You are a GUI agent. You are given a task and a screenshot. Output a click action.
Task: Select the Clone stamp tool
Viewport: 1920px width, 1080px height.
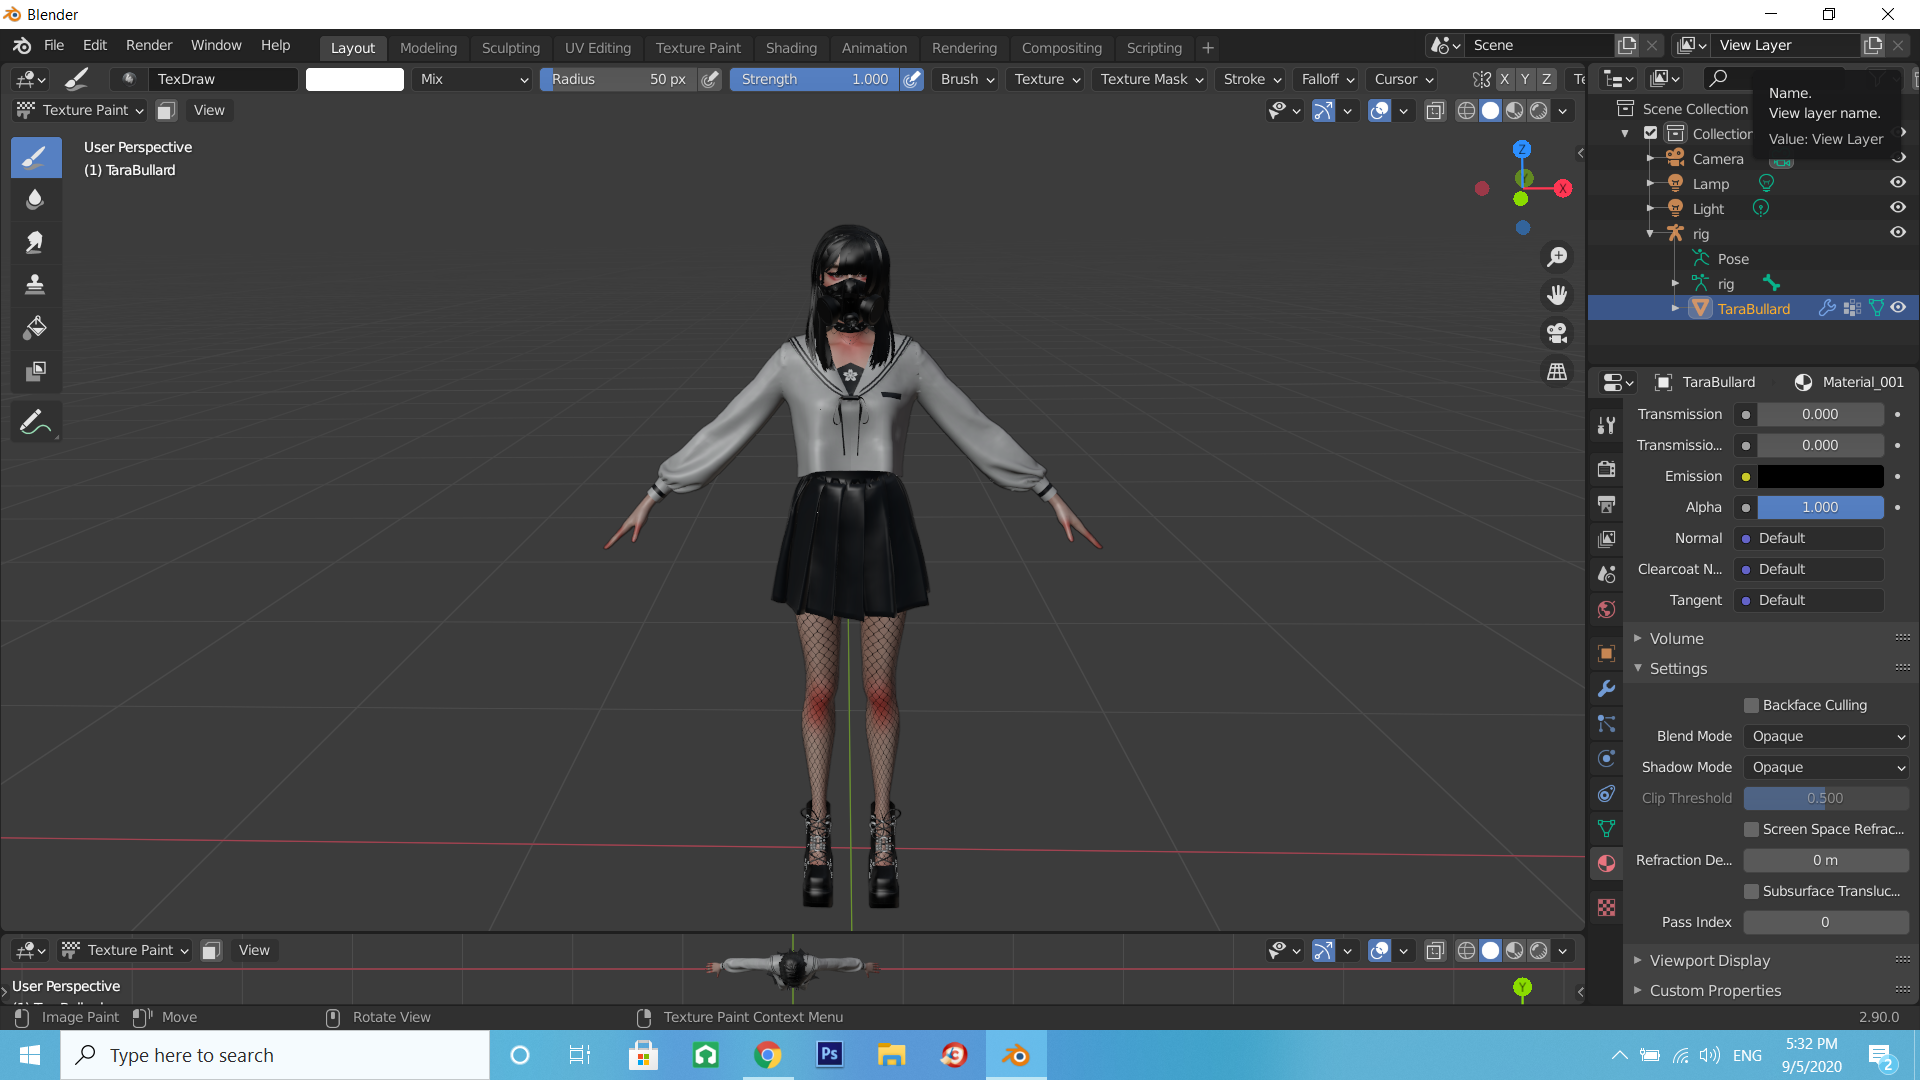(35, 285)
